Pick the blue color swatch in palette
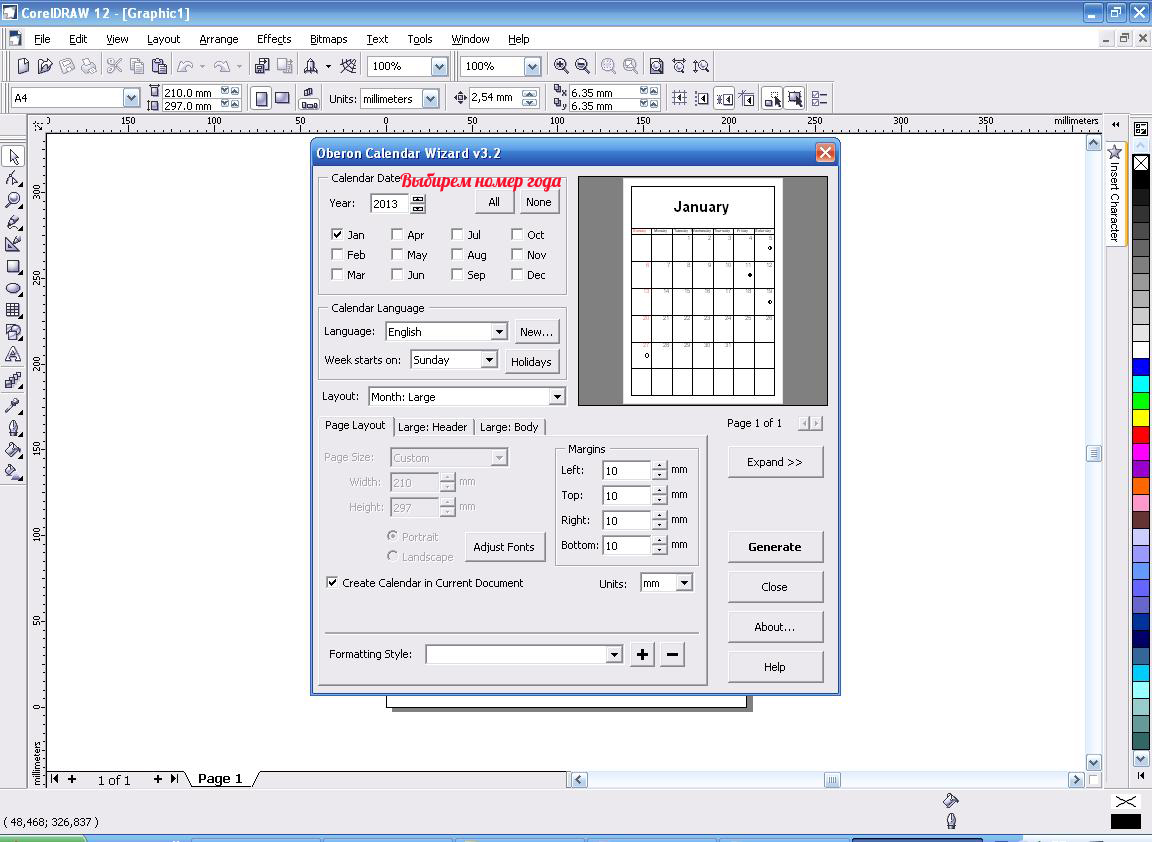This screenshot has height=842, width=1152. [x=1141, y=367]
